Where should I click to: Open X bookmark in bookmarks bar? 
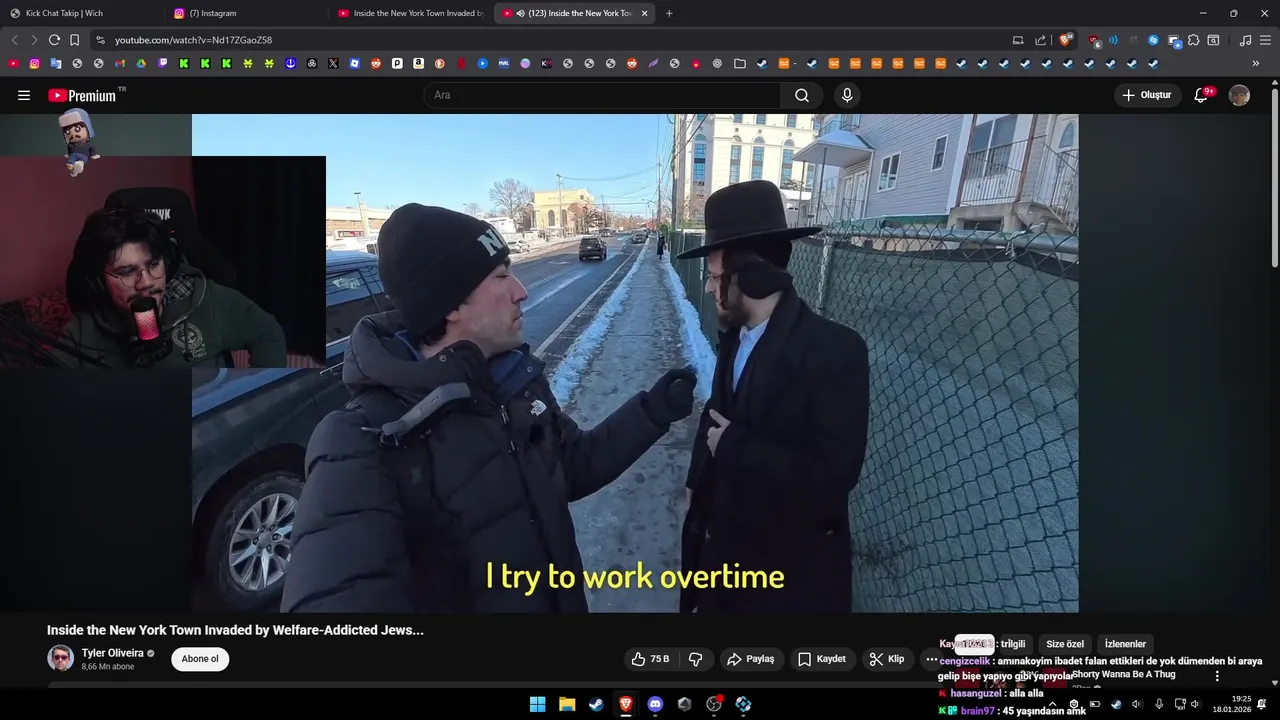coord(333,63)
